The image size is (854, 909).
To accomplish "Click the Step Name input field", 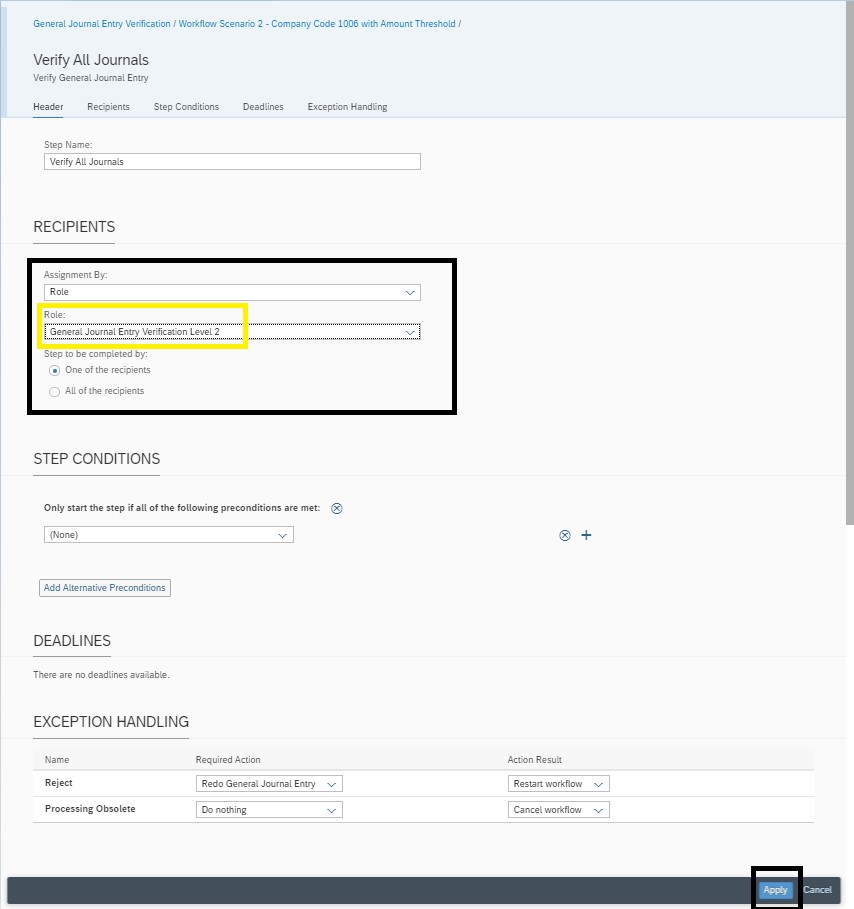I will click(232, 162).
